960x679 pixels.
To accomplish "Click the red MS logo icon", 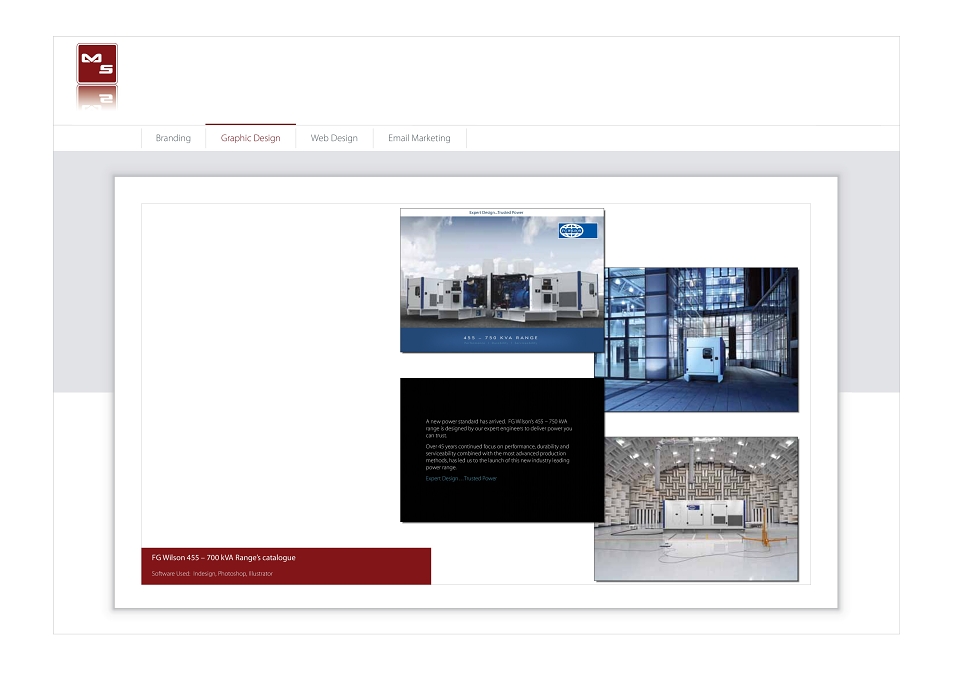I will point(97,63).
